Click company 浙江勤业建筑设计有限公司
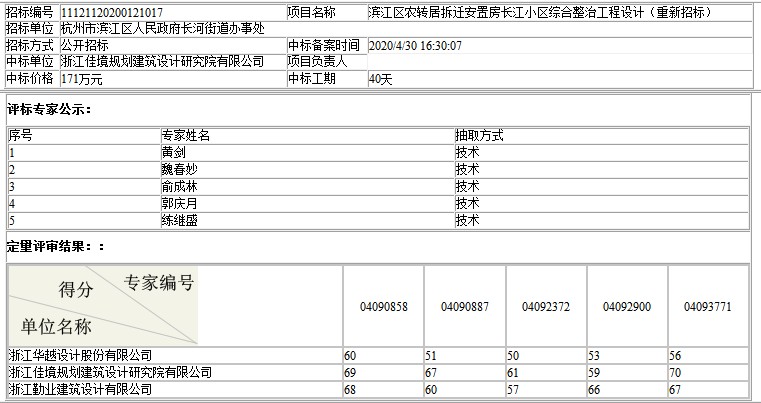Viewport: 761px width, 403px height. [x=80, y=389]
